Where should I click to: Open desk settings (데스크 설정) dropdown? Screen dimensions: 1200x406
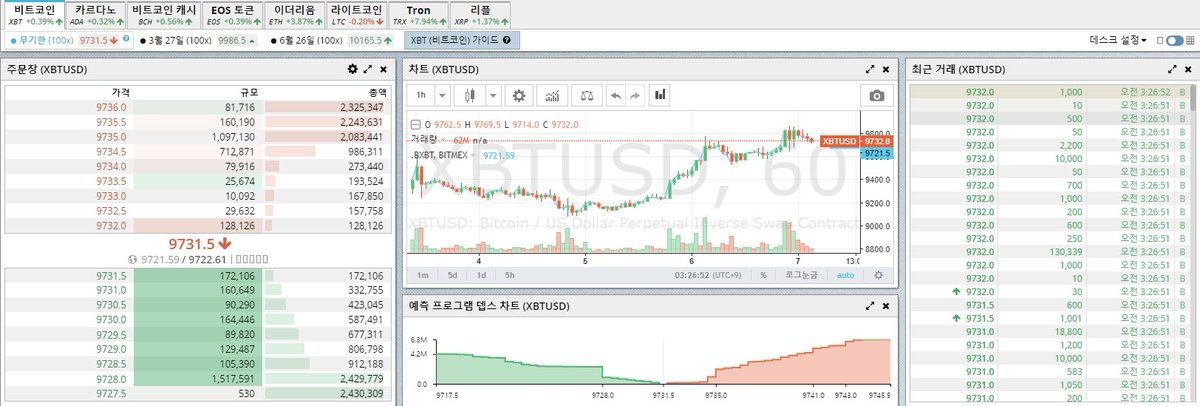[1118, 40]
